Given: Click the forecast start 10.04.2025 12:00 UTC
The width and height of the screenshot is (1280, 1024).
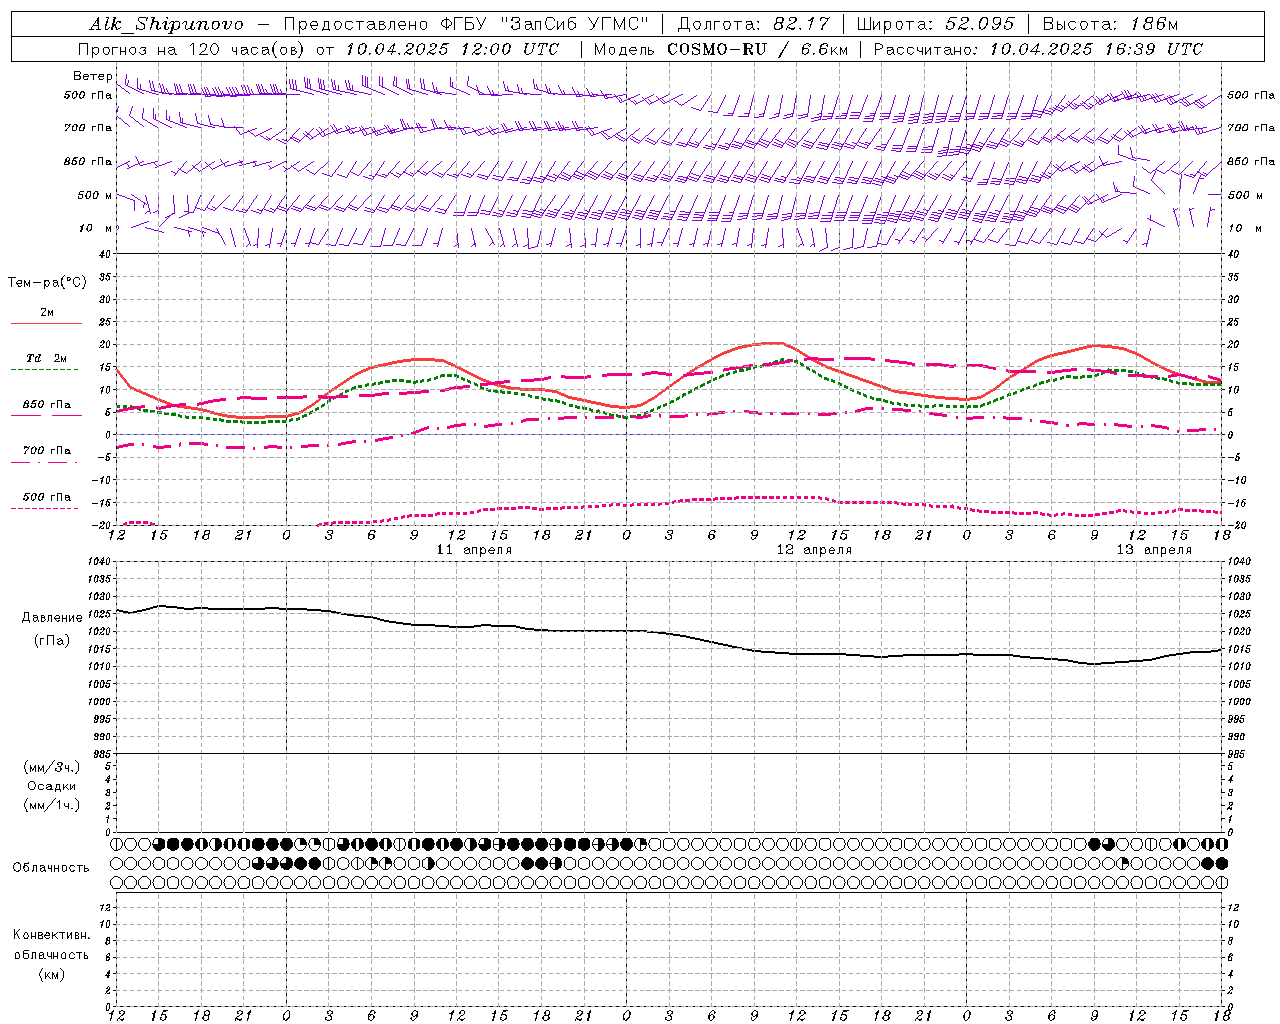Looking at the screenshot, I should pos(452,49).
